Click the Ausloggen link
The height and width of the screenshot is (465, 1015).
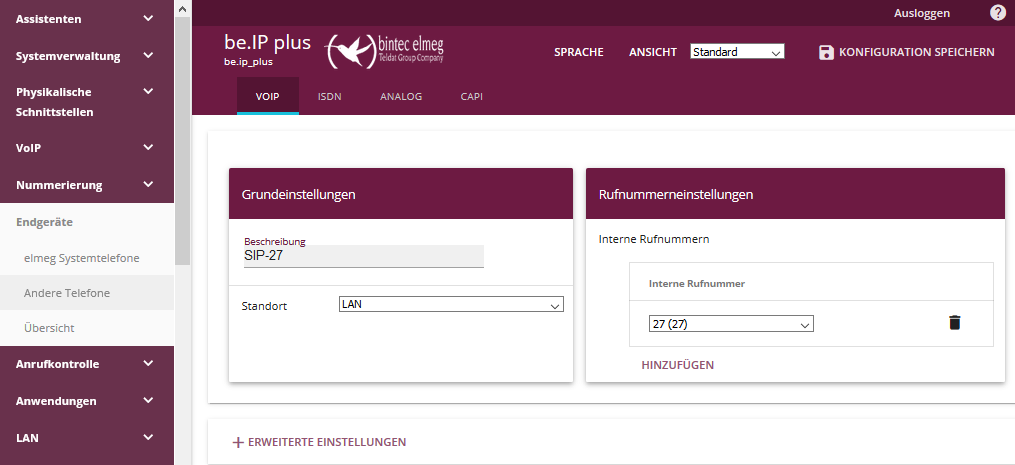tap(922, 14)
